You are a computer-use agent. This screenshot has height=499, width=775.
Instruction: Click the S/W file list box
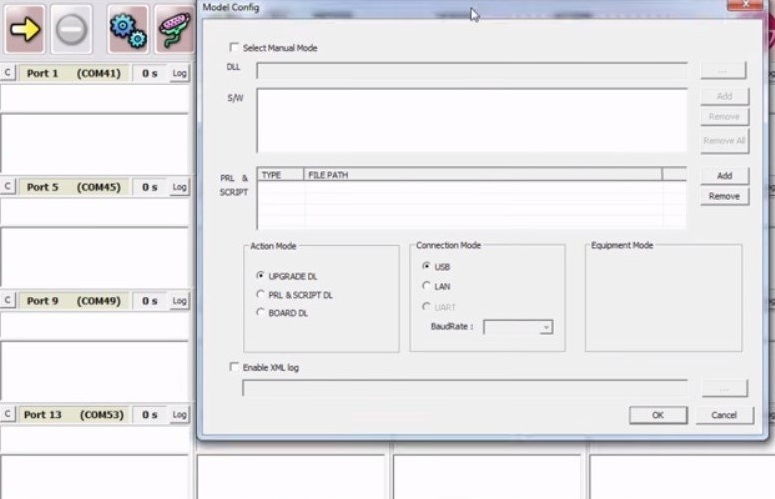pyautogui.click(x=471, y=120)
